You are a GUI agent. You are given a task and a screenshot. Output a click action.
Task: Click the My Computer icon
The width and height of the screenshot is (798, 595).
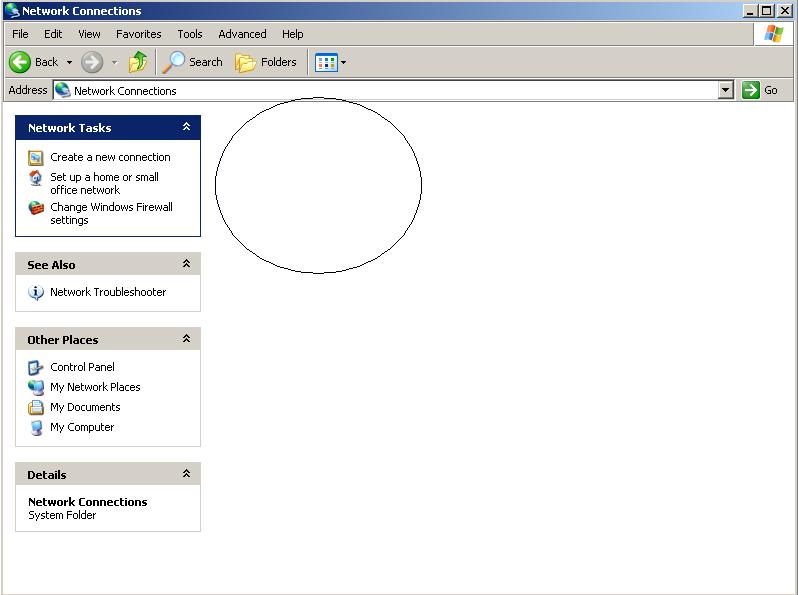pos(36,428)
